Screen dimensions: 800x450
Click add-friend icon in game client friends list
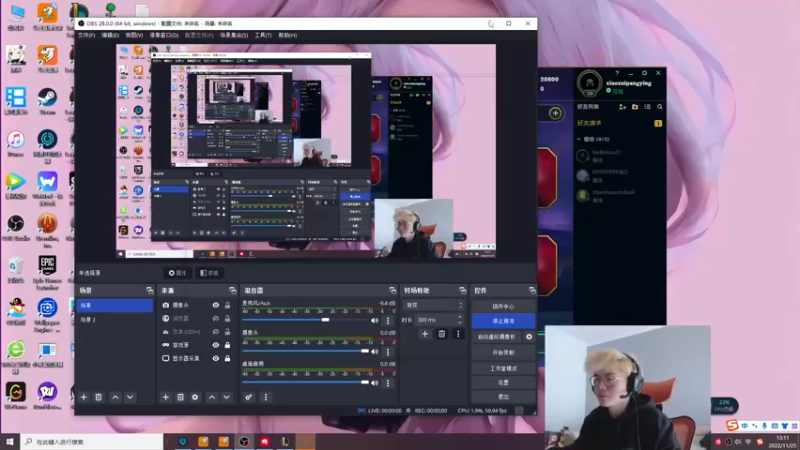(622, 107)
